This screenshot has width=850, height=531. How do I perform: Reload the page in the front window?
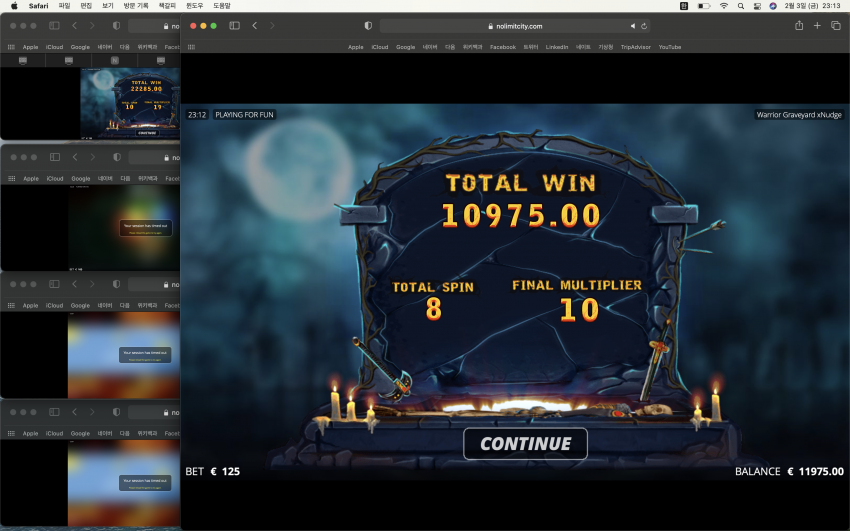pos(644,26)
